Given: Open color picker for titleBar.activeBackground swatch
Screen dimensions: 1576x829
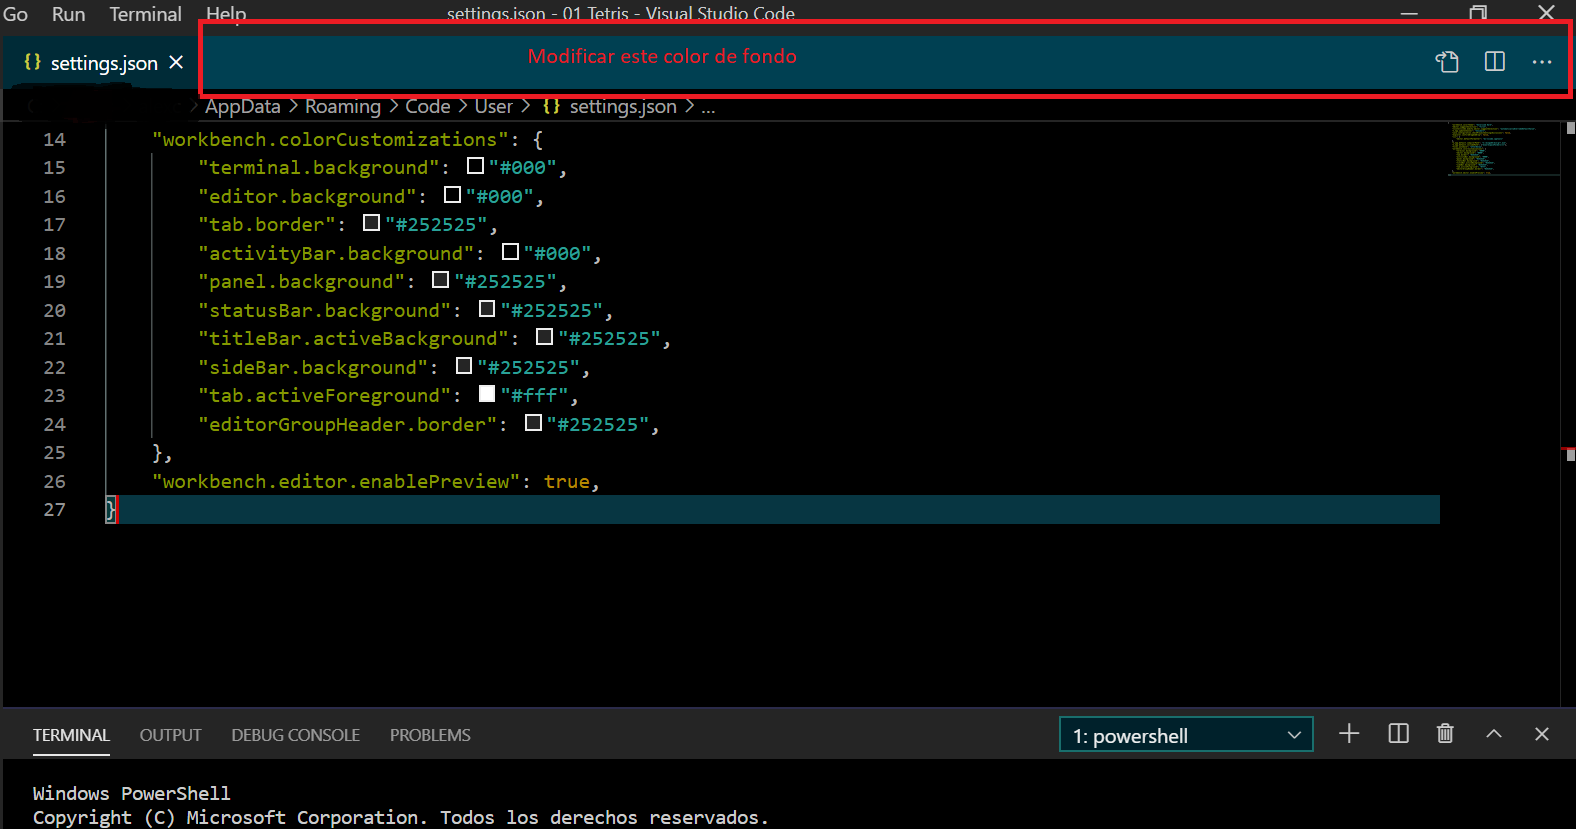Looking at the screenshot, I should tap(545, 337).
